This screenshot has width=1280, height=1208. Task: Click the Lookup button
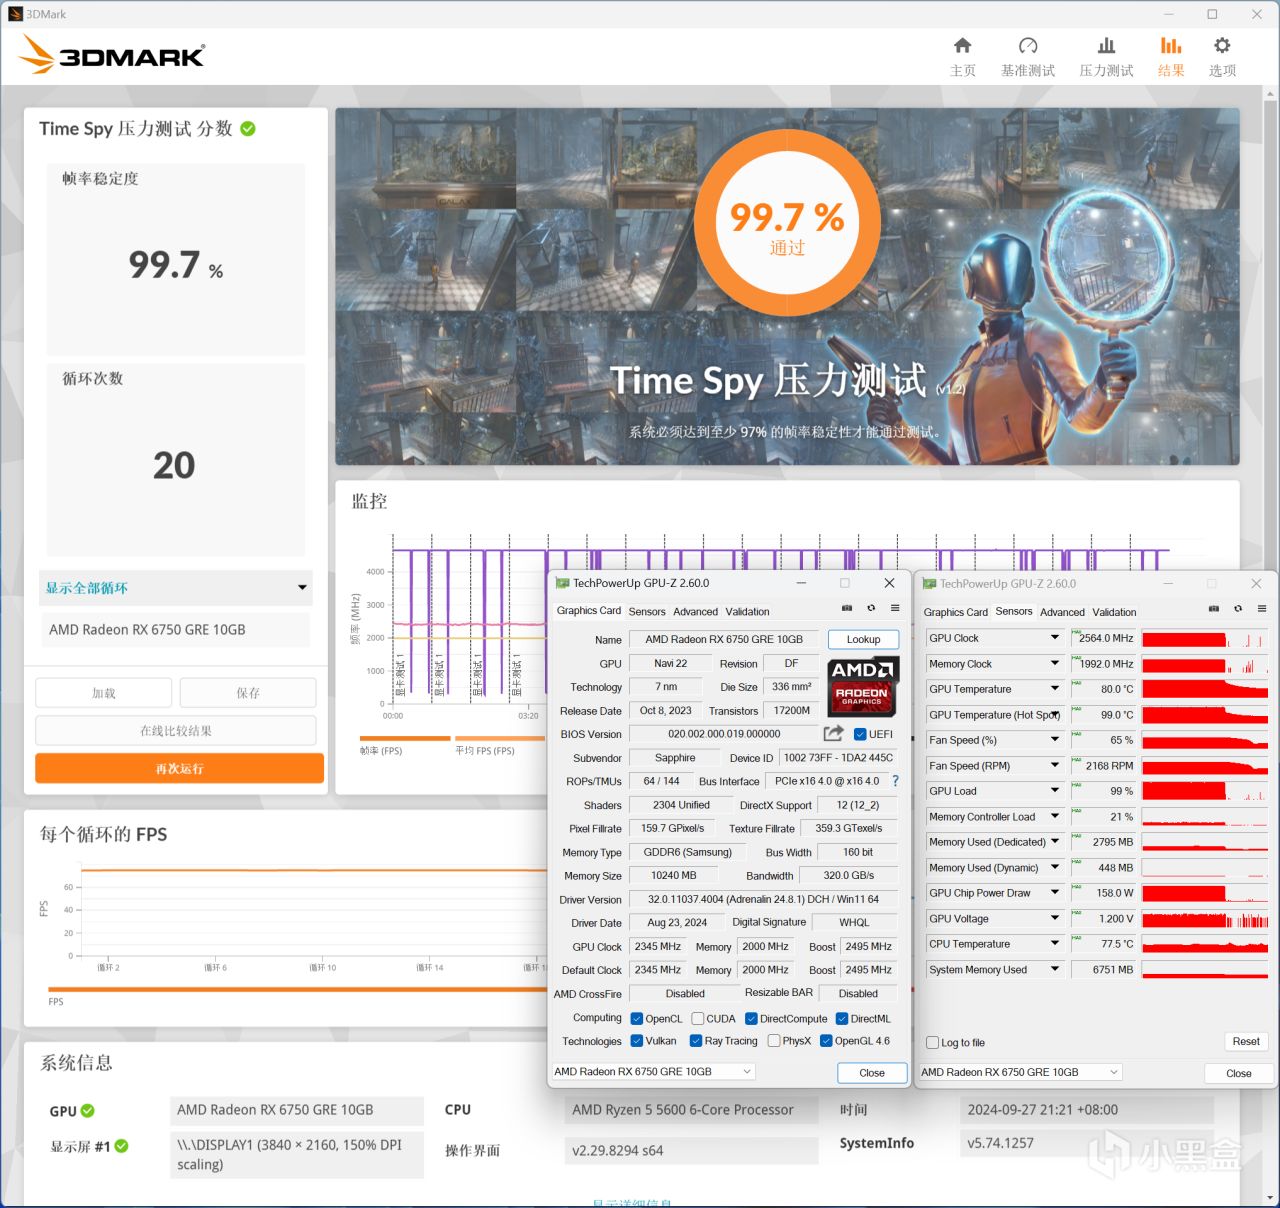click(x=863, y=639)
